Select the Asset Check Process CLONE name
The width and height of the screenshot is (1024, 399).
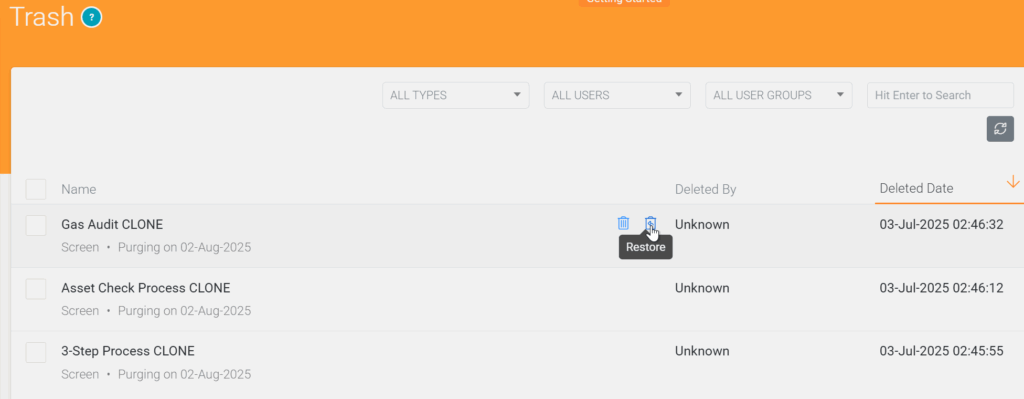(146, 288)
